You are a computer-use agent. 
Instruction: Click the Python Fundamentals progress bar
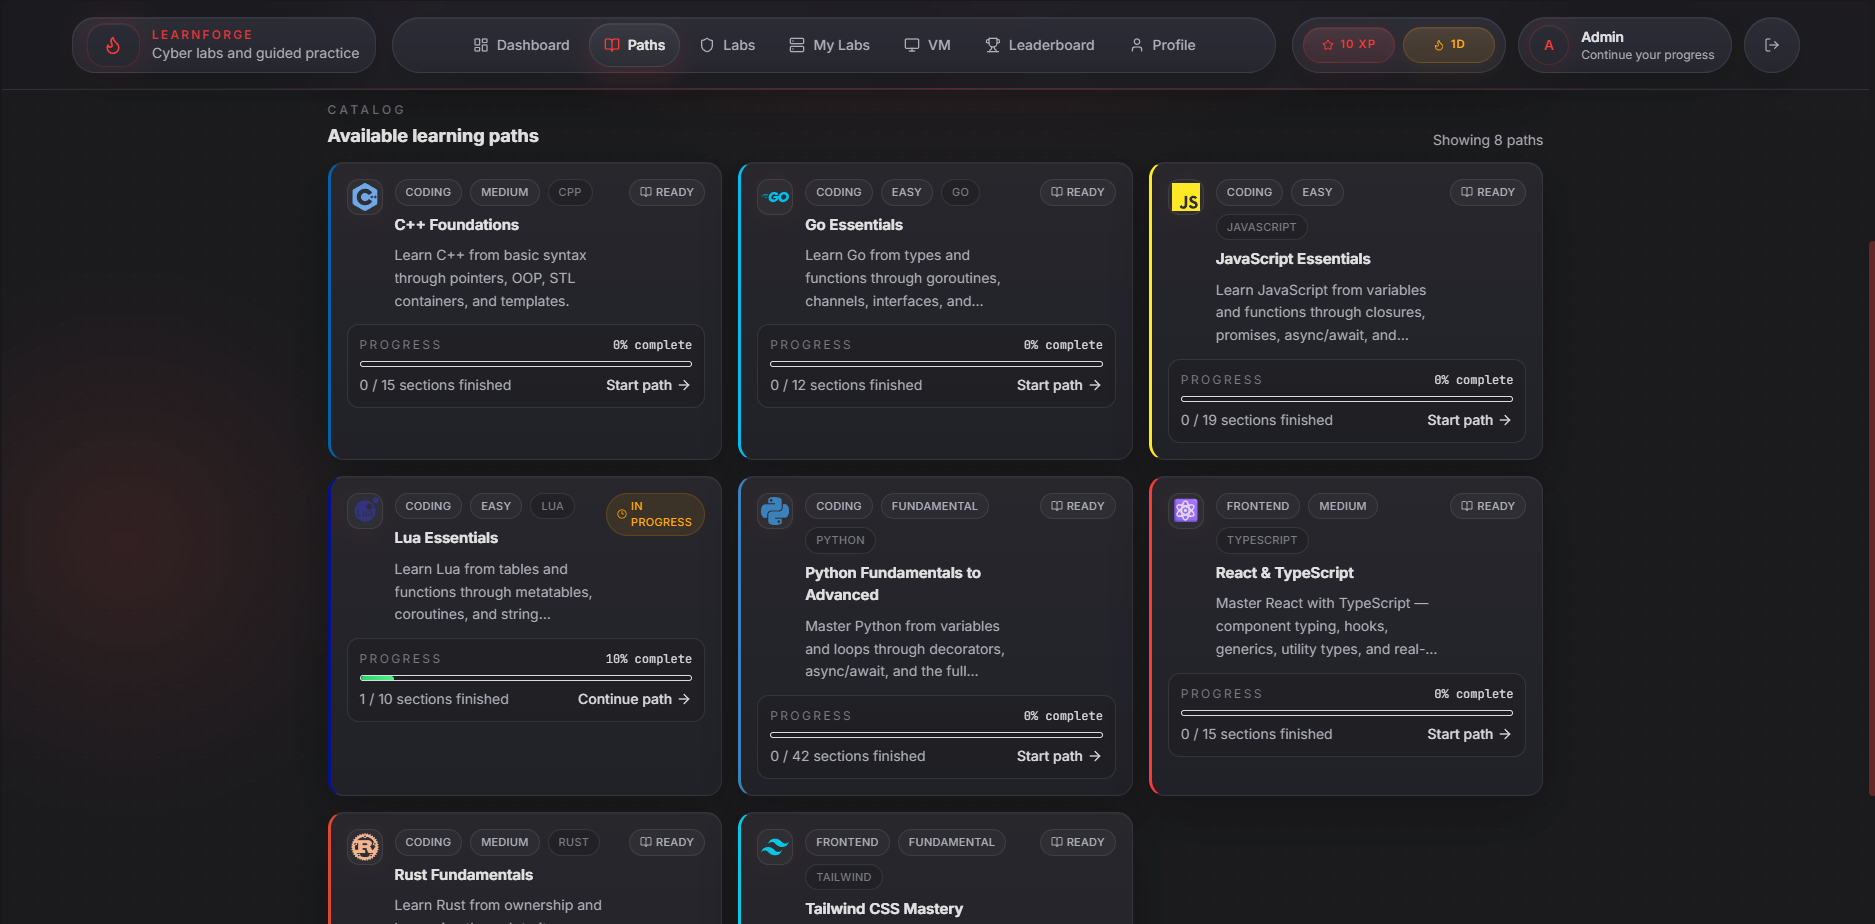coord(936,735)
